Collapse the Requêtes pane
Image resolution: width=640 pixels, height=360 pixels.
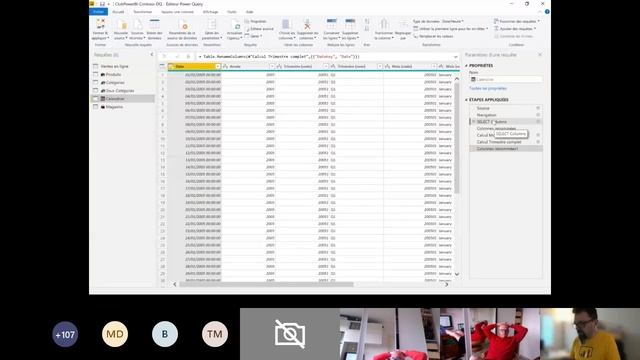tap(152, 55)
